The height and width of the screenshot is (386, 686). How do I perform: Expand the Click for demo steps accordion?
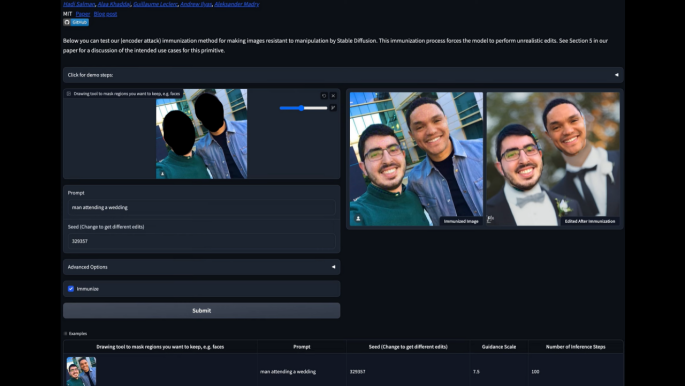(x=343, y=75)
